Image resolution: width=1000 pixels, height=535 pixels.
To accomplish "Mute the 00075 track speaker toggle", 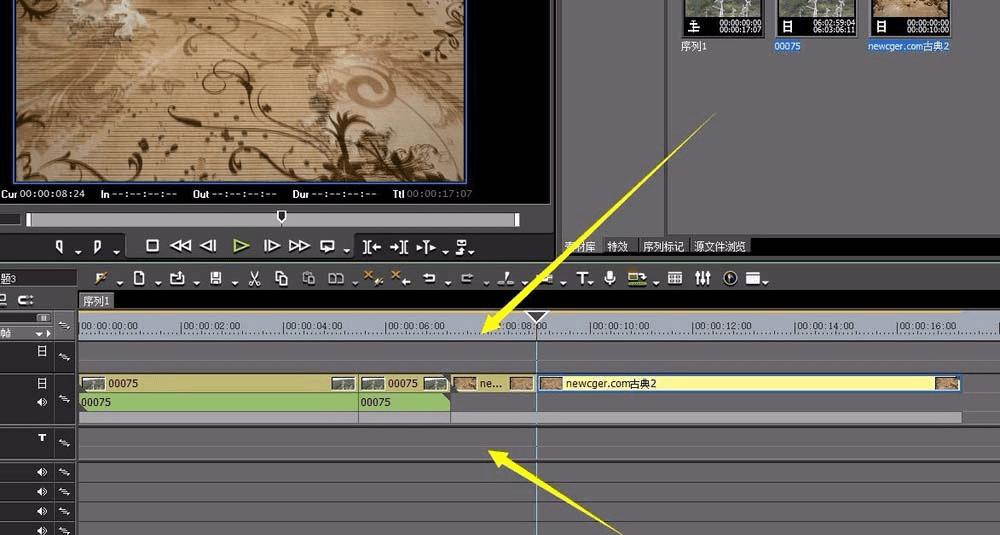I will [42, 402].
